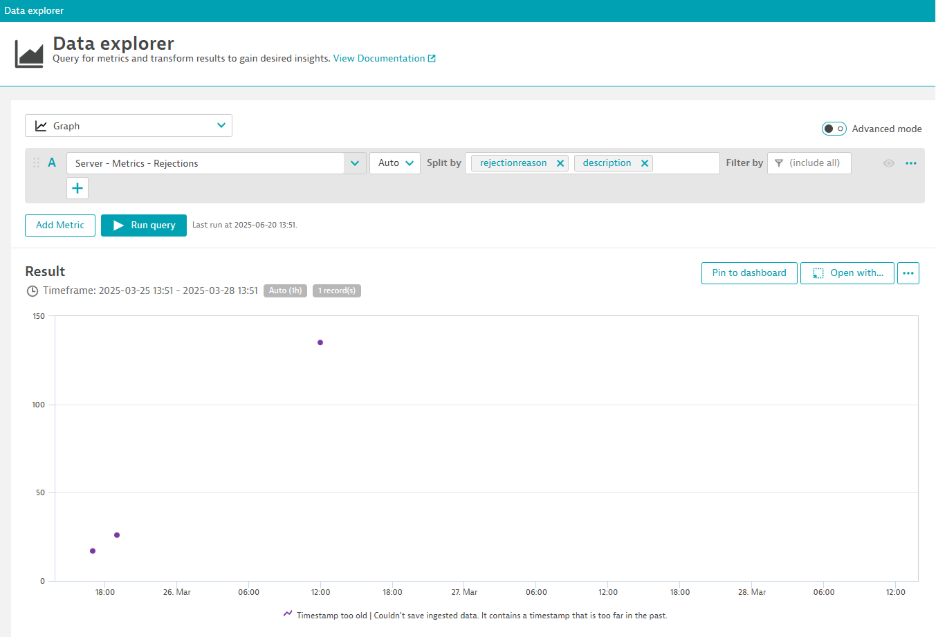This screenshot has width=936, height=637.
Task: Open the Graph visualization type dropdown
Action: [129, 126]
